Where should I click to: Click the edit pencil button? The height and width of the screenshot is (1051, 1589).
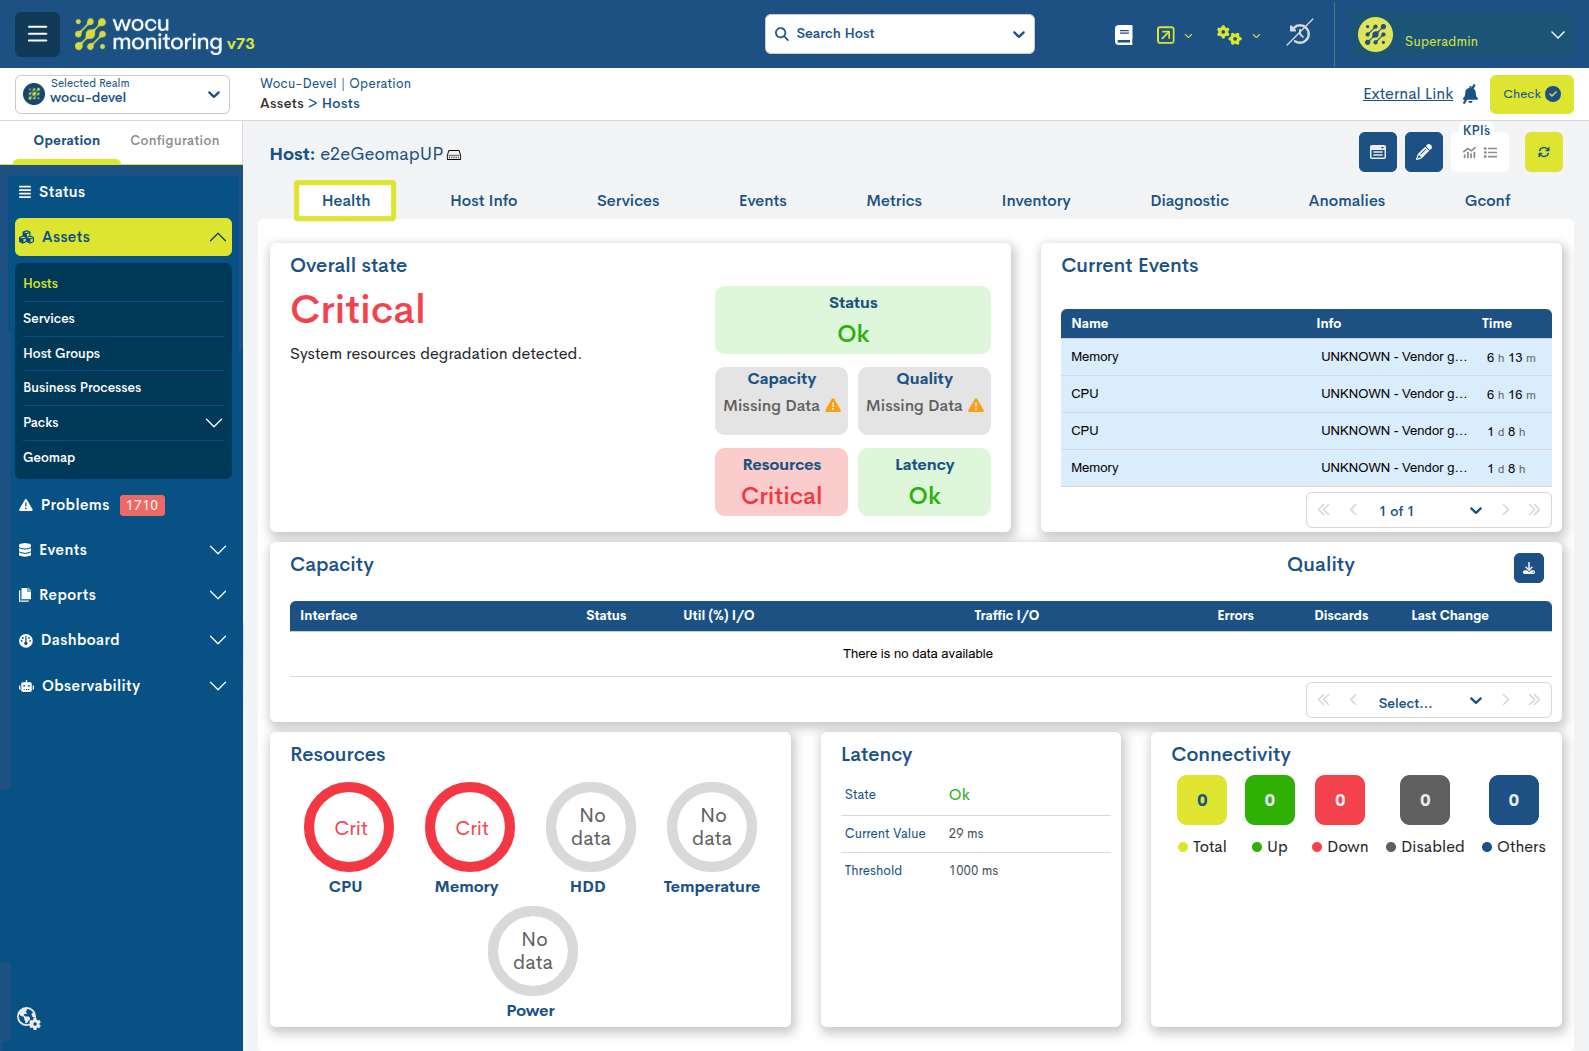[1424, 152]
